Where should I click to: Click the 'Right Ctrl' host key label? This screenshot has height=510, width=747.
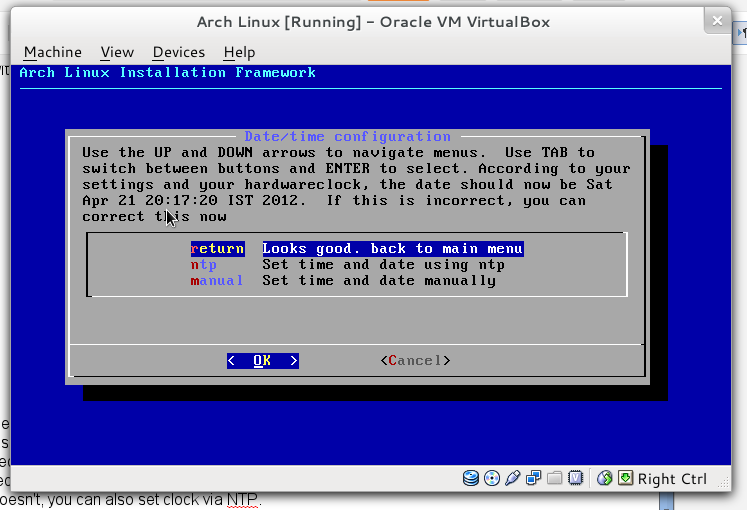tap(672, 479)
